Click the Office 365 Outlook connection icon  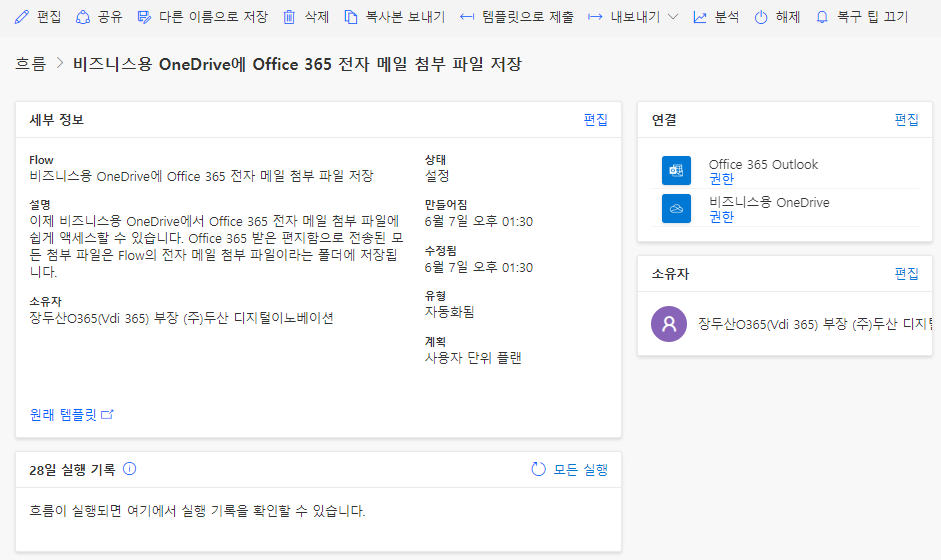tap(676, 170)
